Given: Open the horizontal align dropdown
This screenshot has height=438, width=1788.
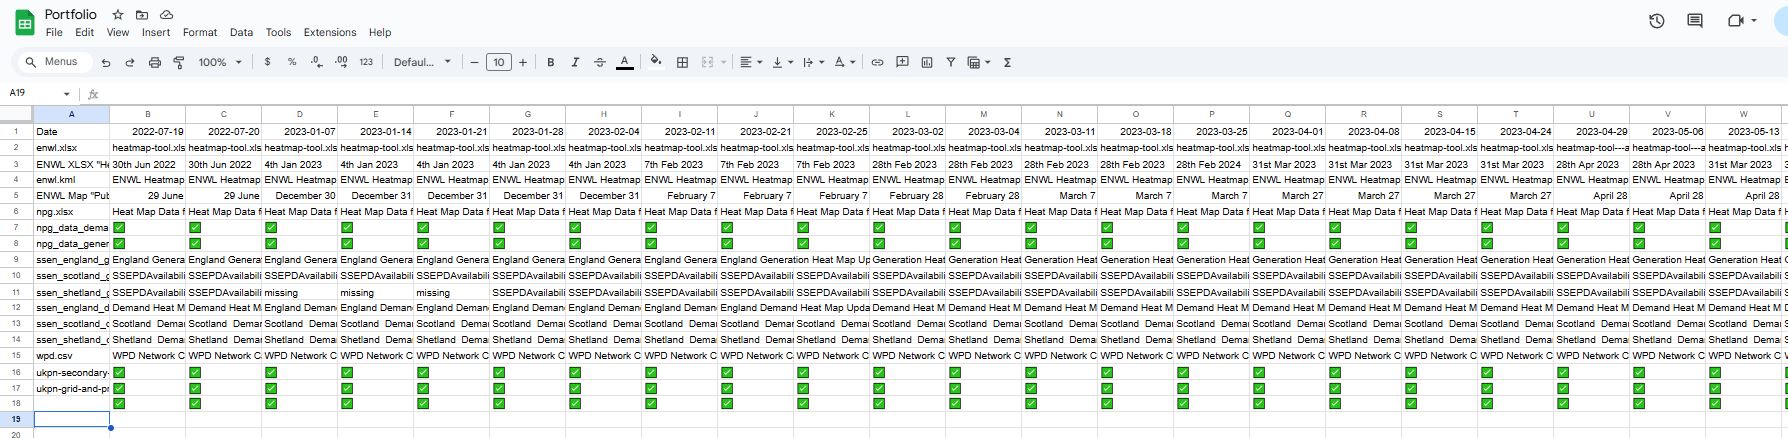Looking at the screenshot, I should 750,62.
